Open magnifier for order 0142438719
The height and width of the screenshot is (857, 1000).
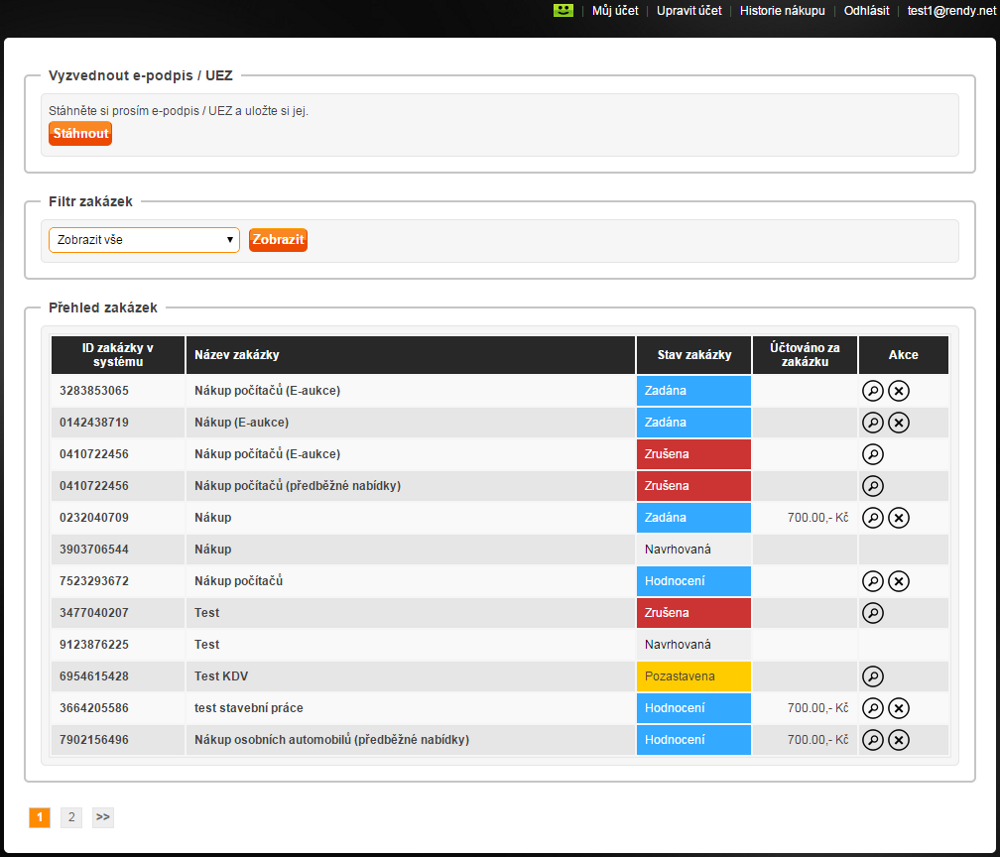pos(872,423)
